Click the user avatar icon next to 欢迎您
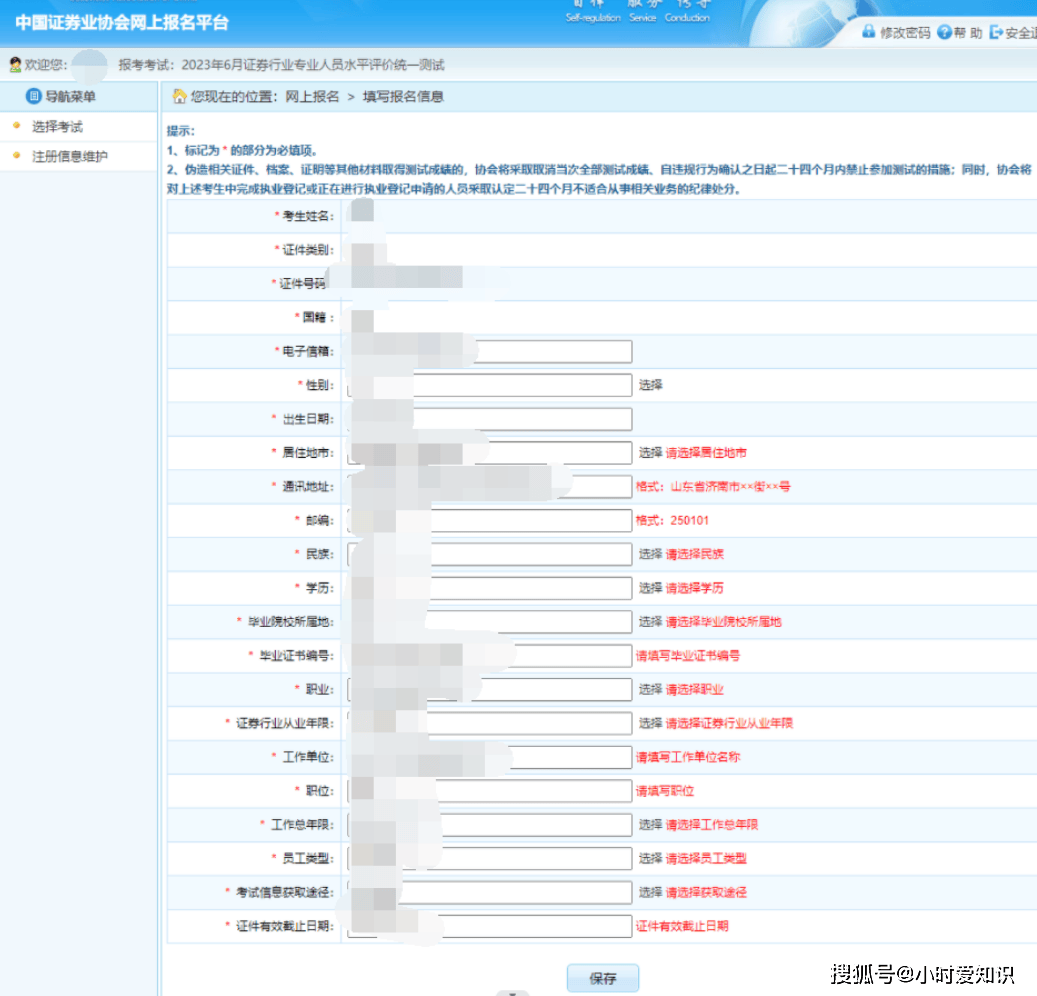This screenshot has height=996, width=1037. (16, 64)
